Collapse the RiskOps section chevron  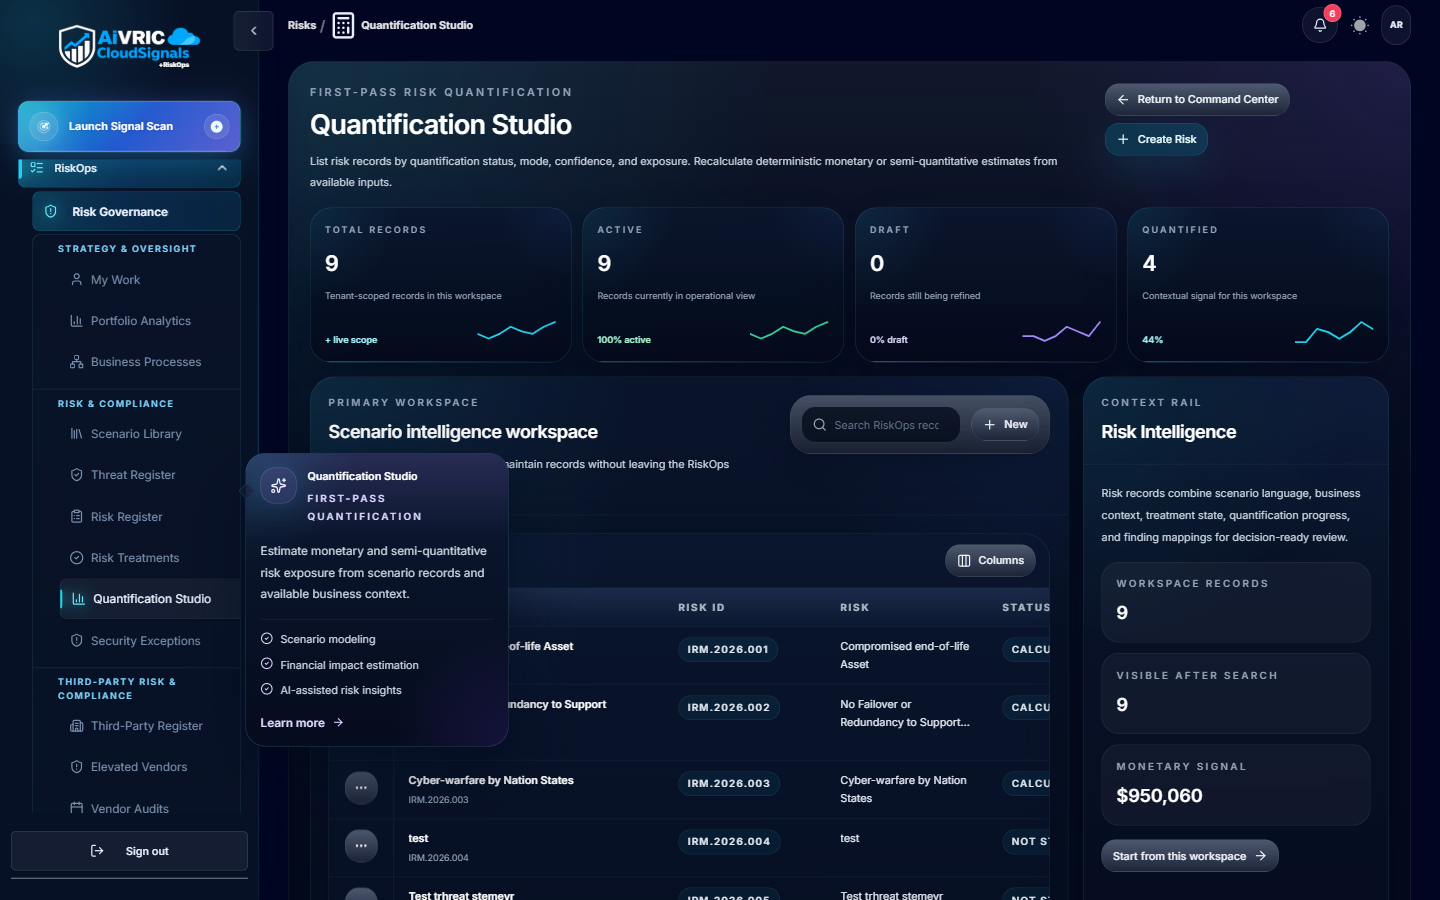click(222, 168)
